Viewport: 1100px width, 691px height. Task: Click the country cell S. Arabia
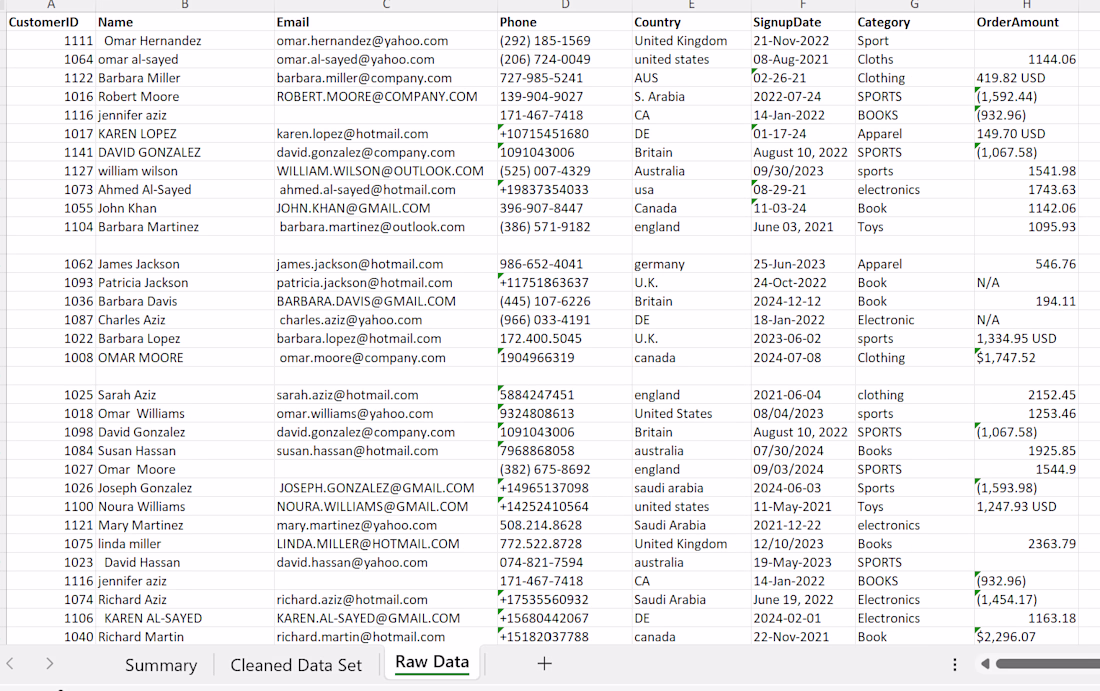[x=691, y=97]
